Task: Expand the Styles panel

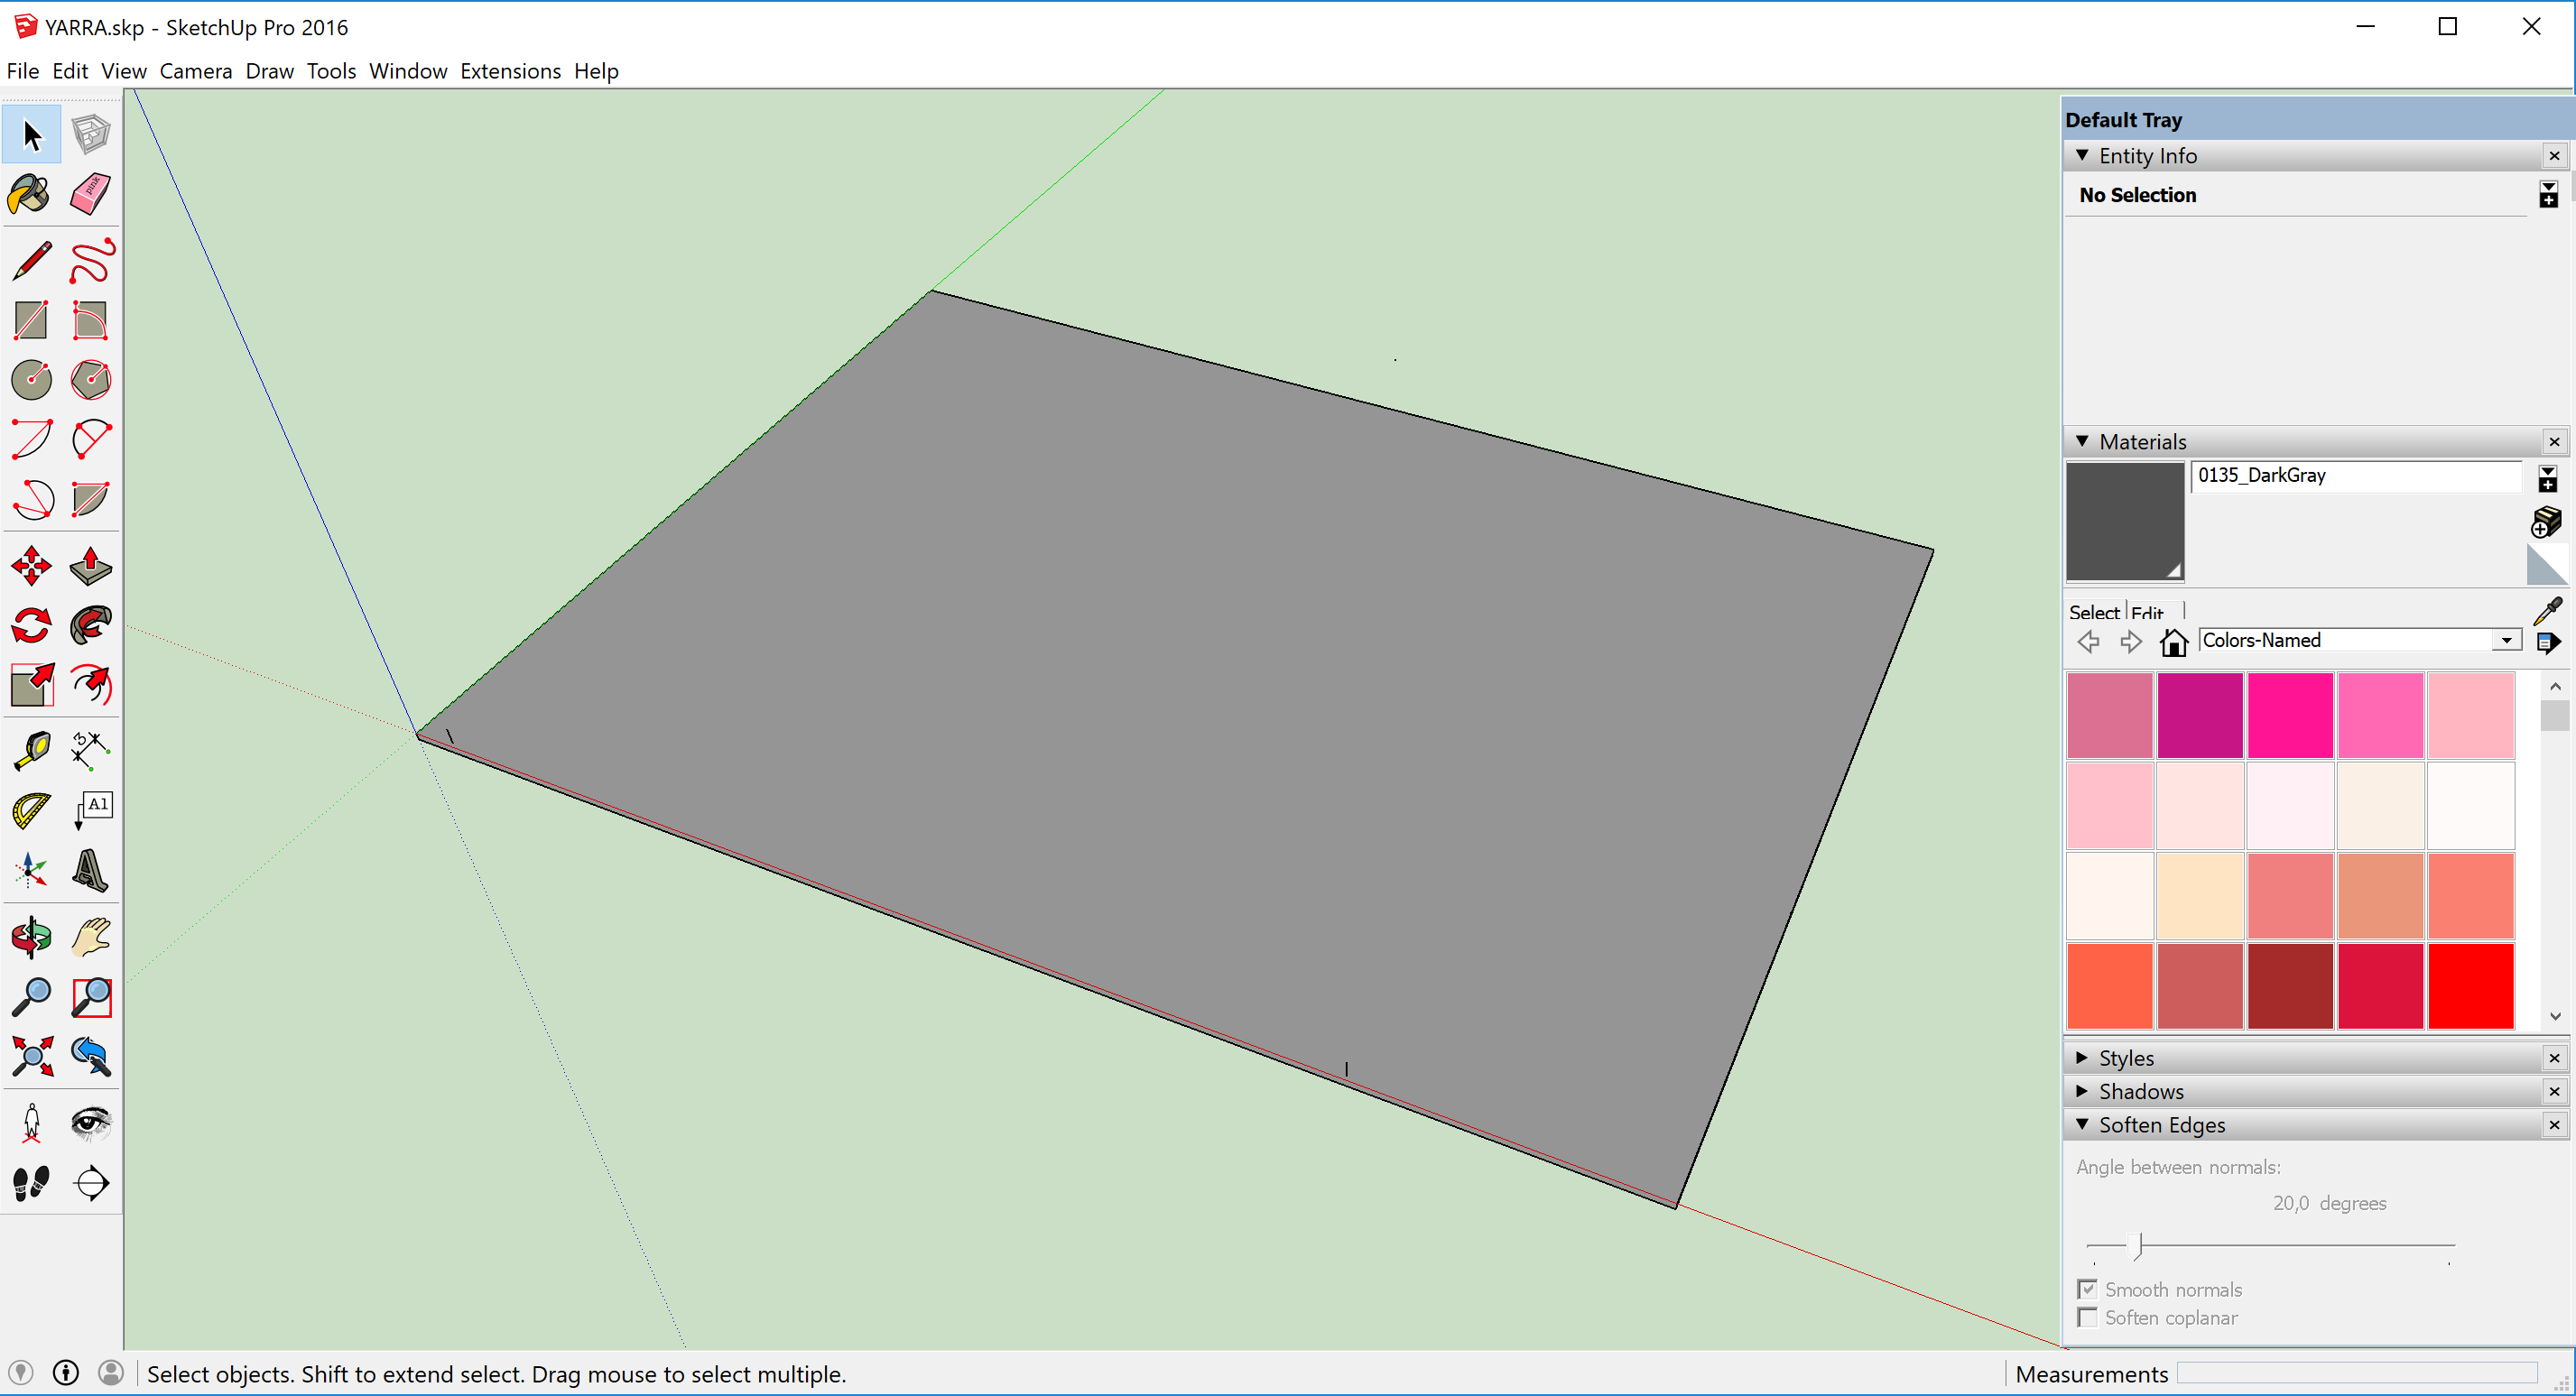Action: pyautogui.click(x=2082, y=1057)
